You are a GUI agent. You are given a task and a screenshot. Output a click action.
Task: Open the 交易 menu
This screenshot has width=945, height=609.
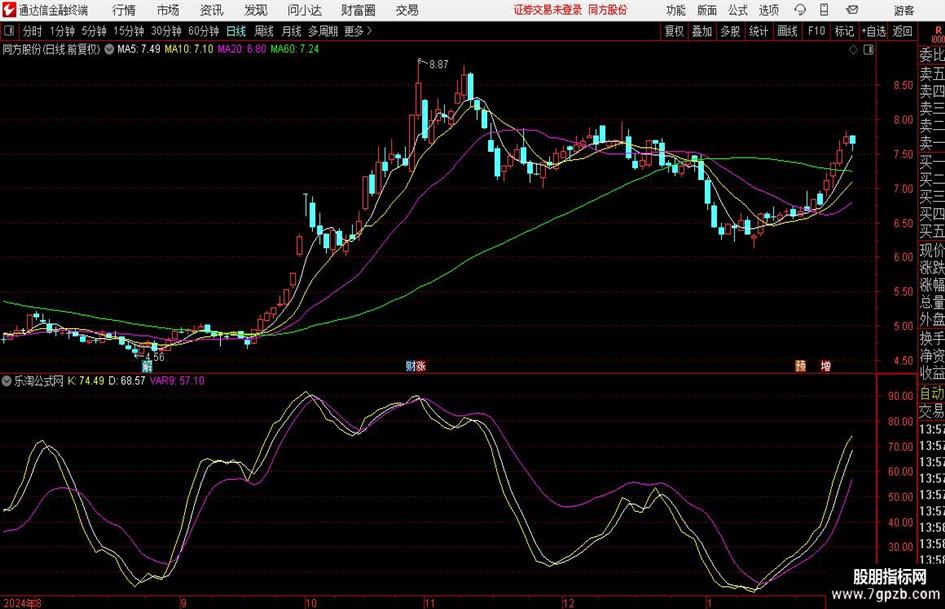click(x=407, y=10)
